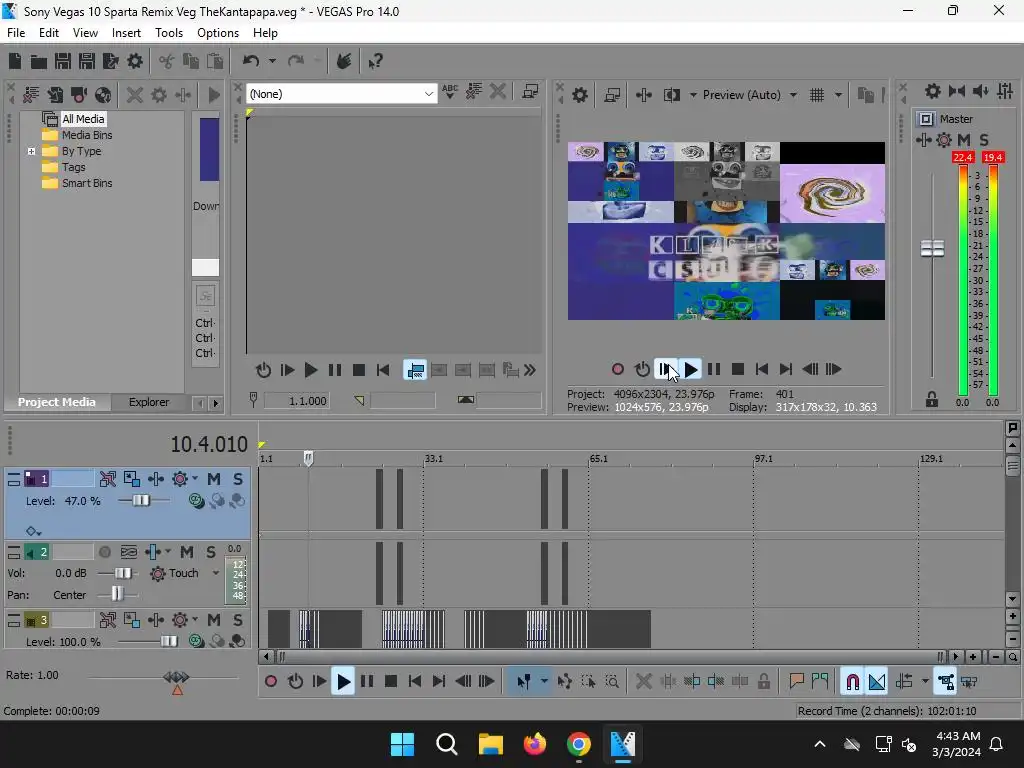Viewport: 1024px width, 768px height.
Task: Adjust track 2 Vol slider
Action: pyautogui.click(x=123, y=573)
